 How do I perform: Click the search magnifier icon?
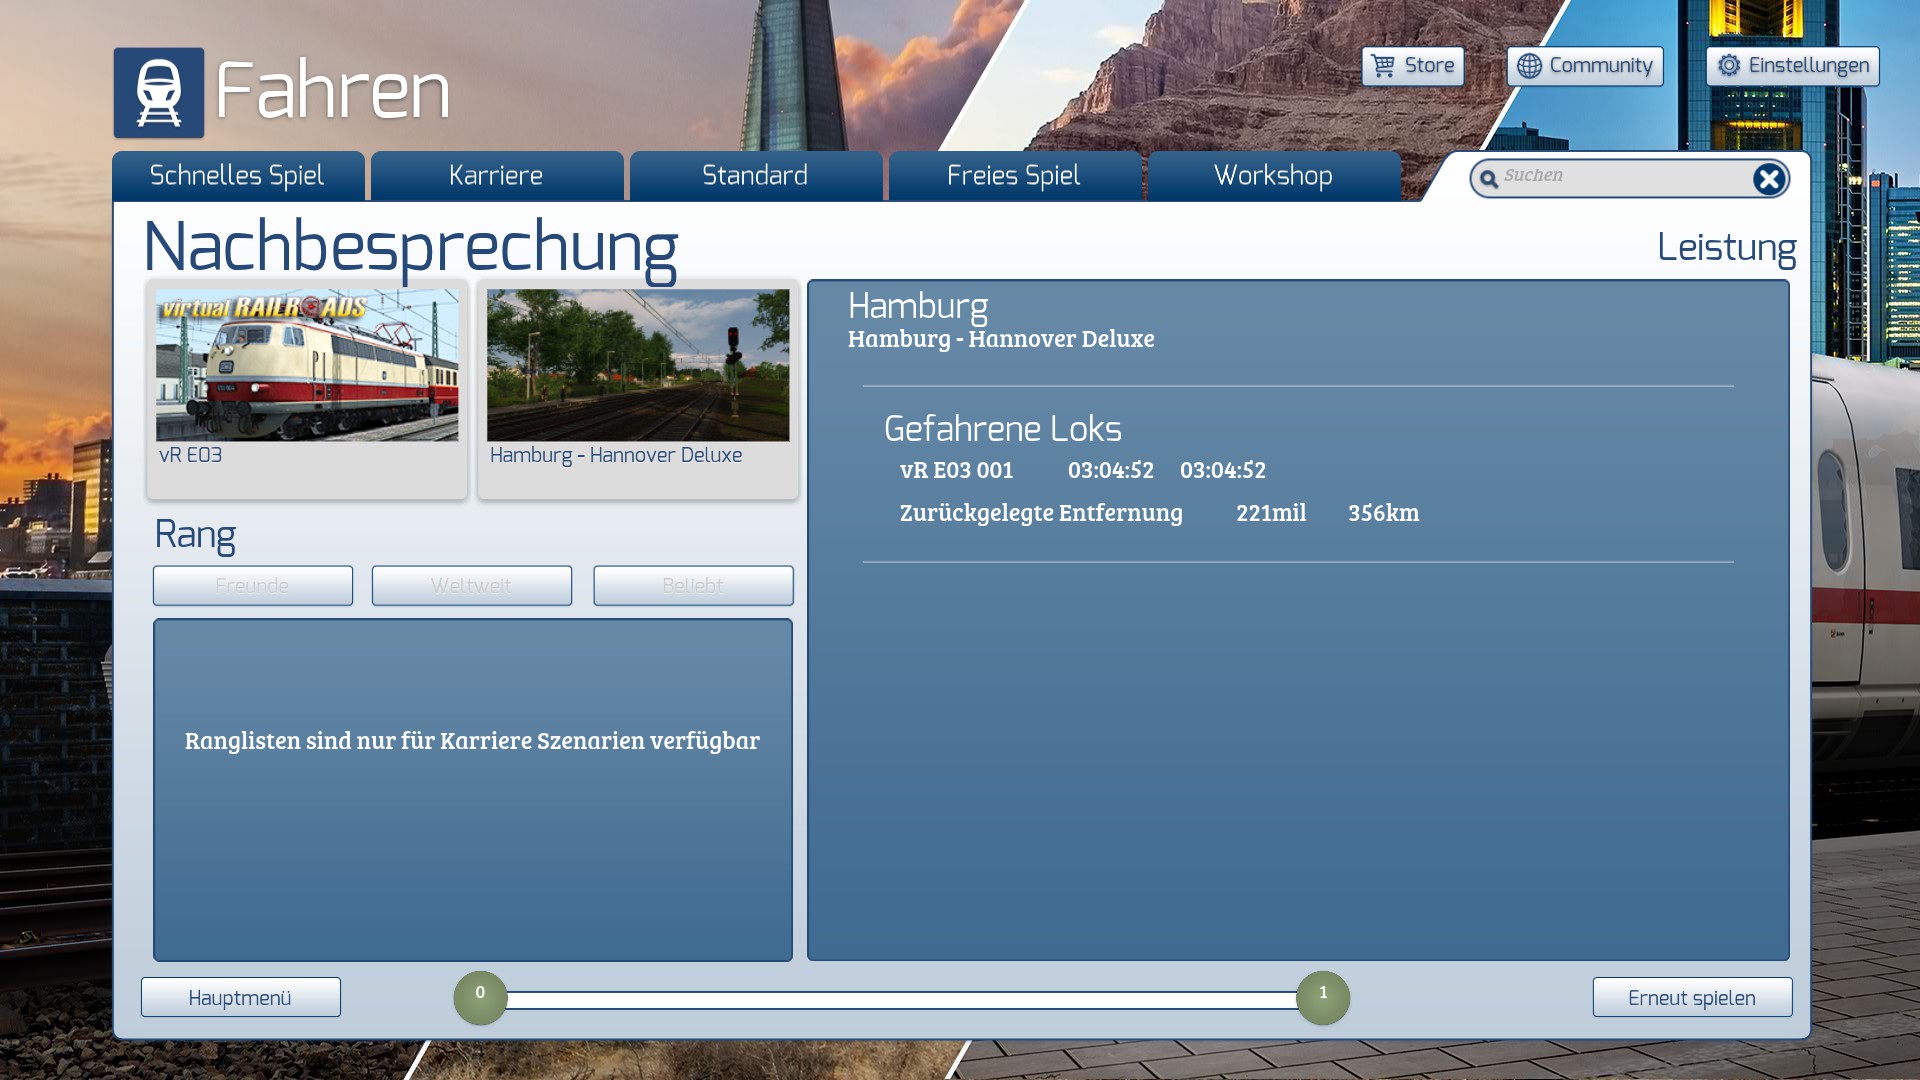coord(1489,179)
